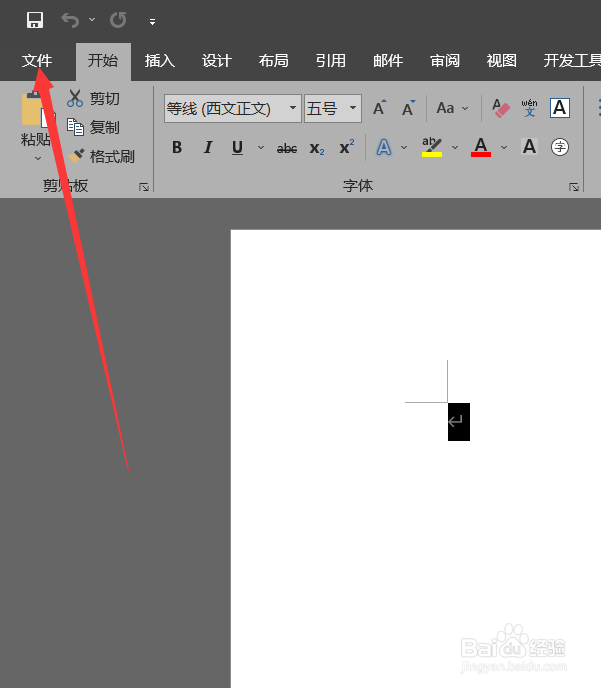601x688 pixels.
Task: Open the font name box 等线 (西文正文)
Action: coord(233,108)
